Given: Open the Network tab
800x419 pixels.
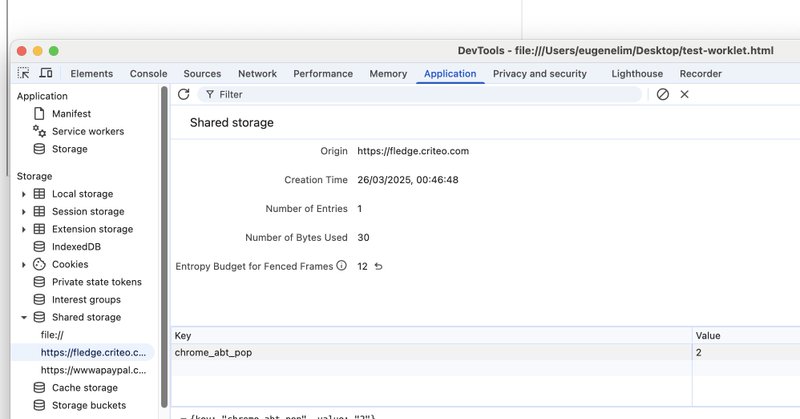Looking at the screenshot, I should (257, 73).
